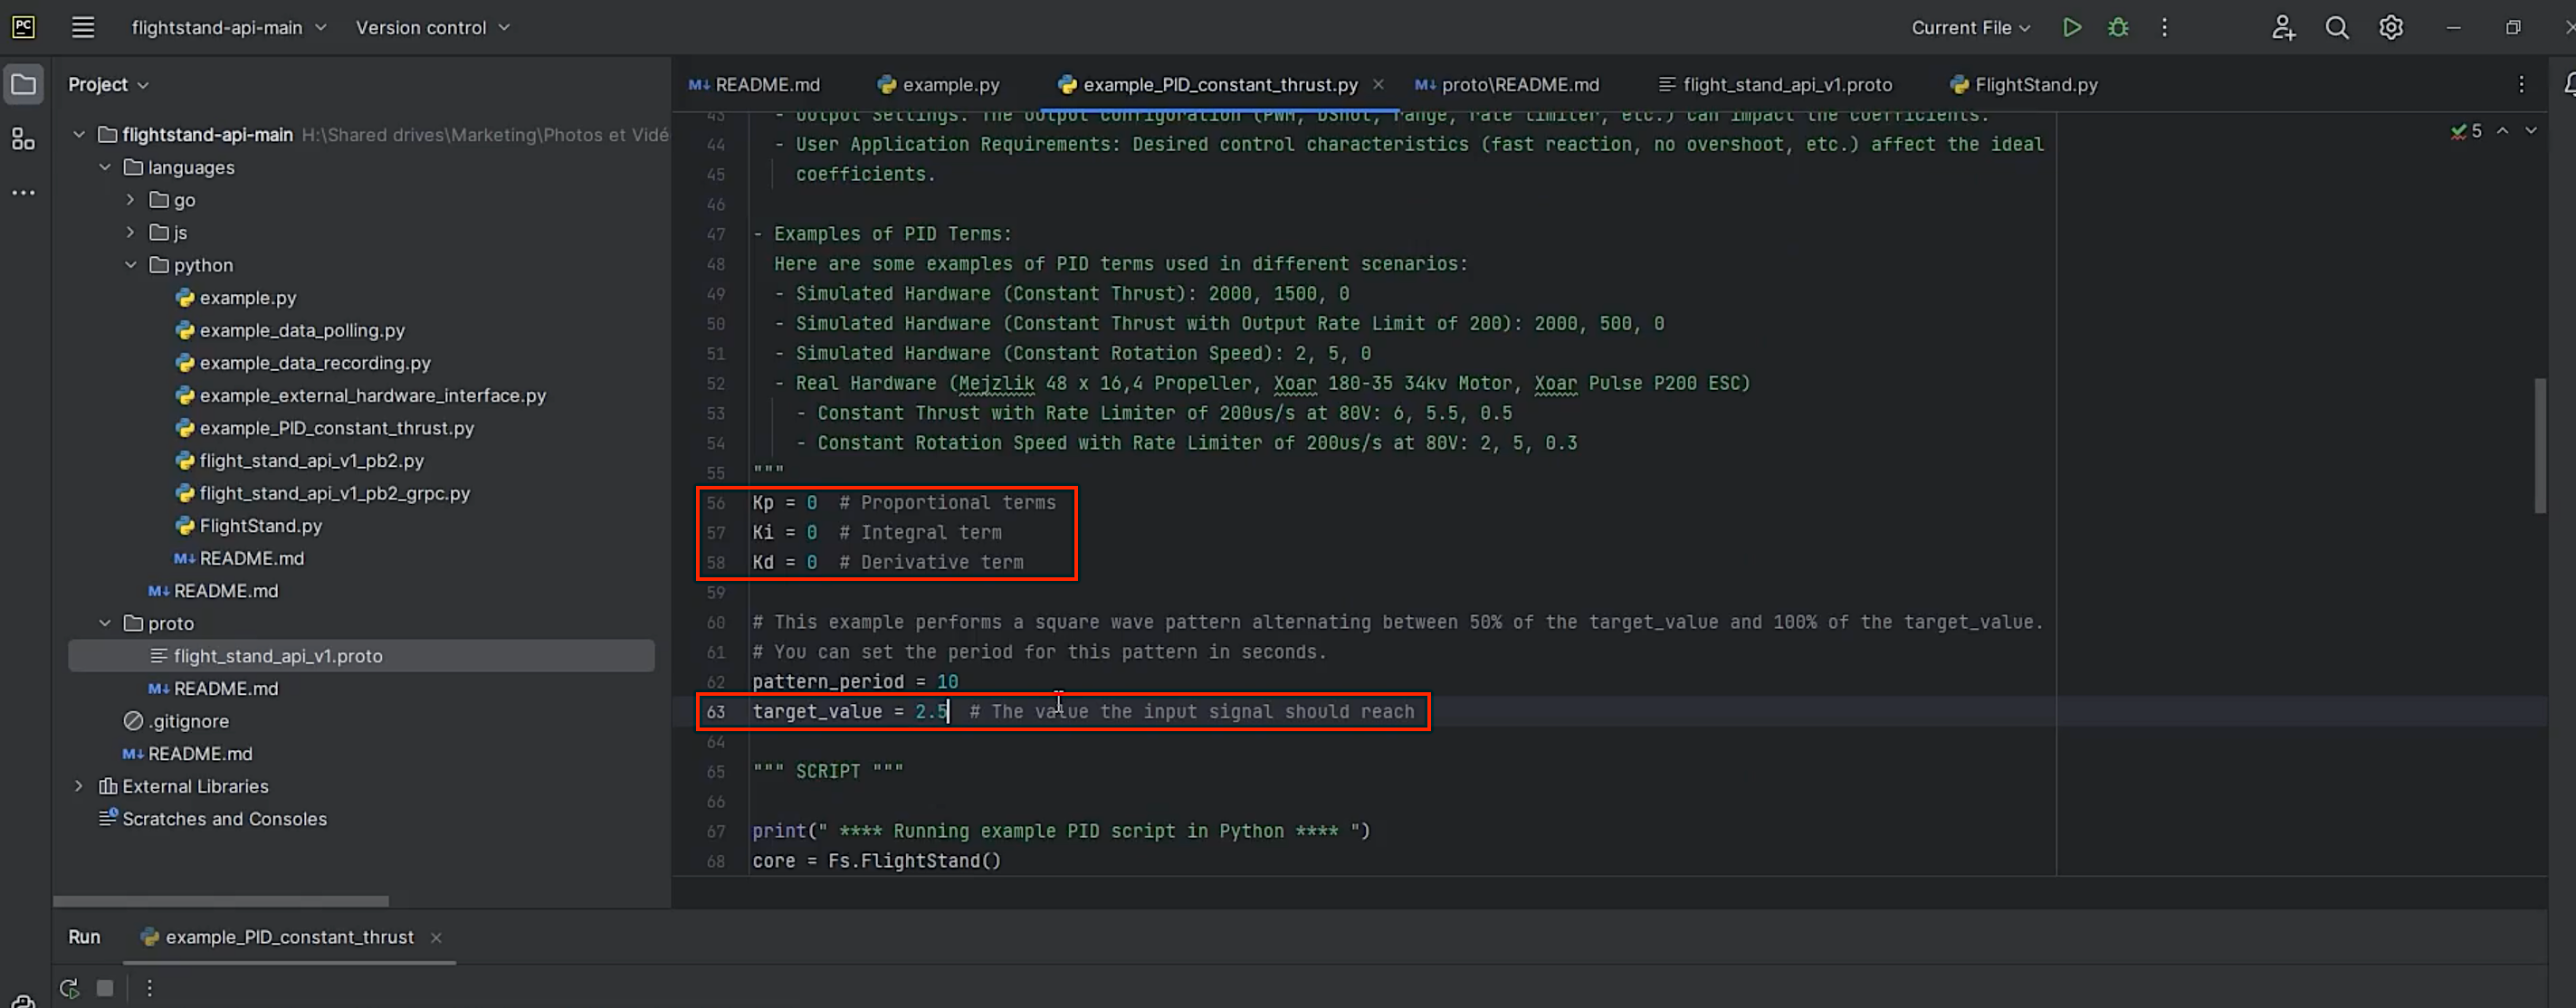Start debugging with the bug icon
Screen dimensions: 2576x1008
(2118, 28)
